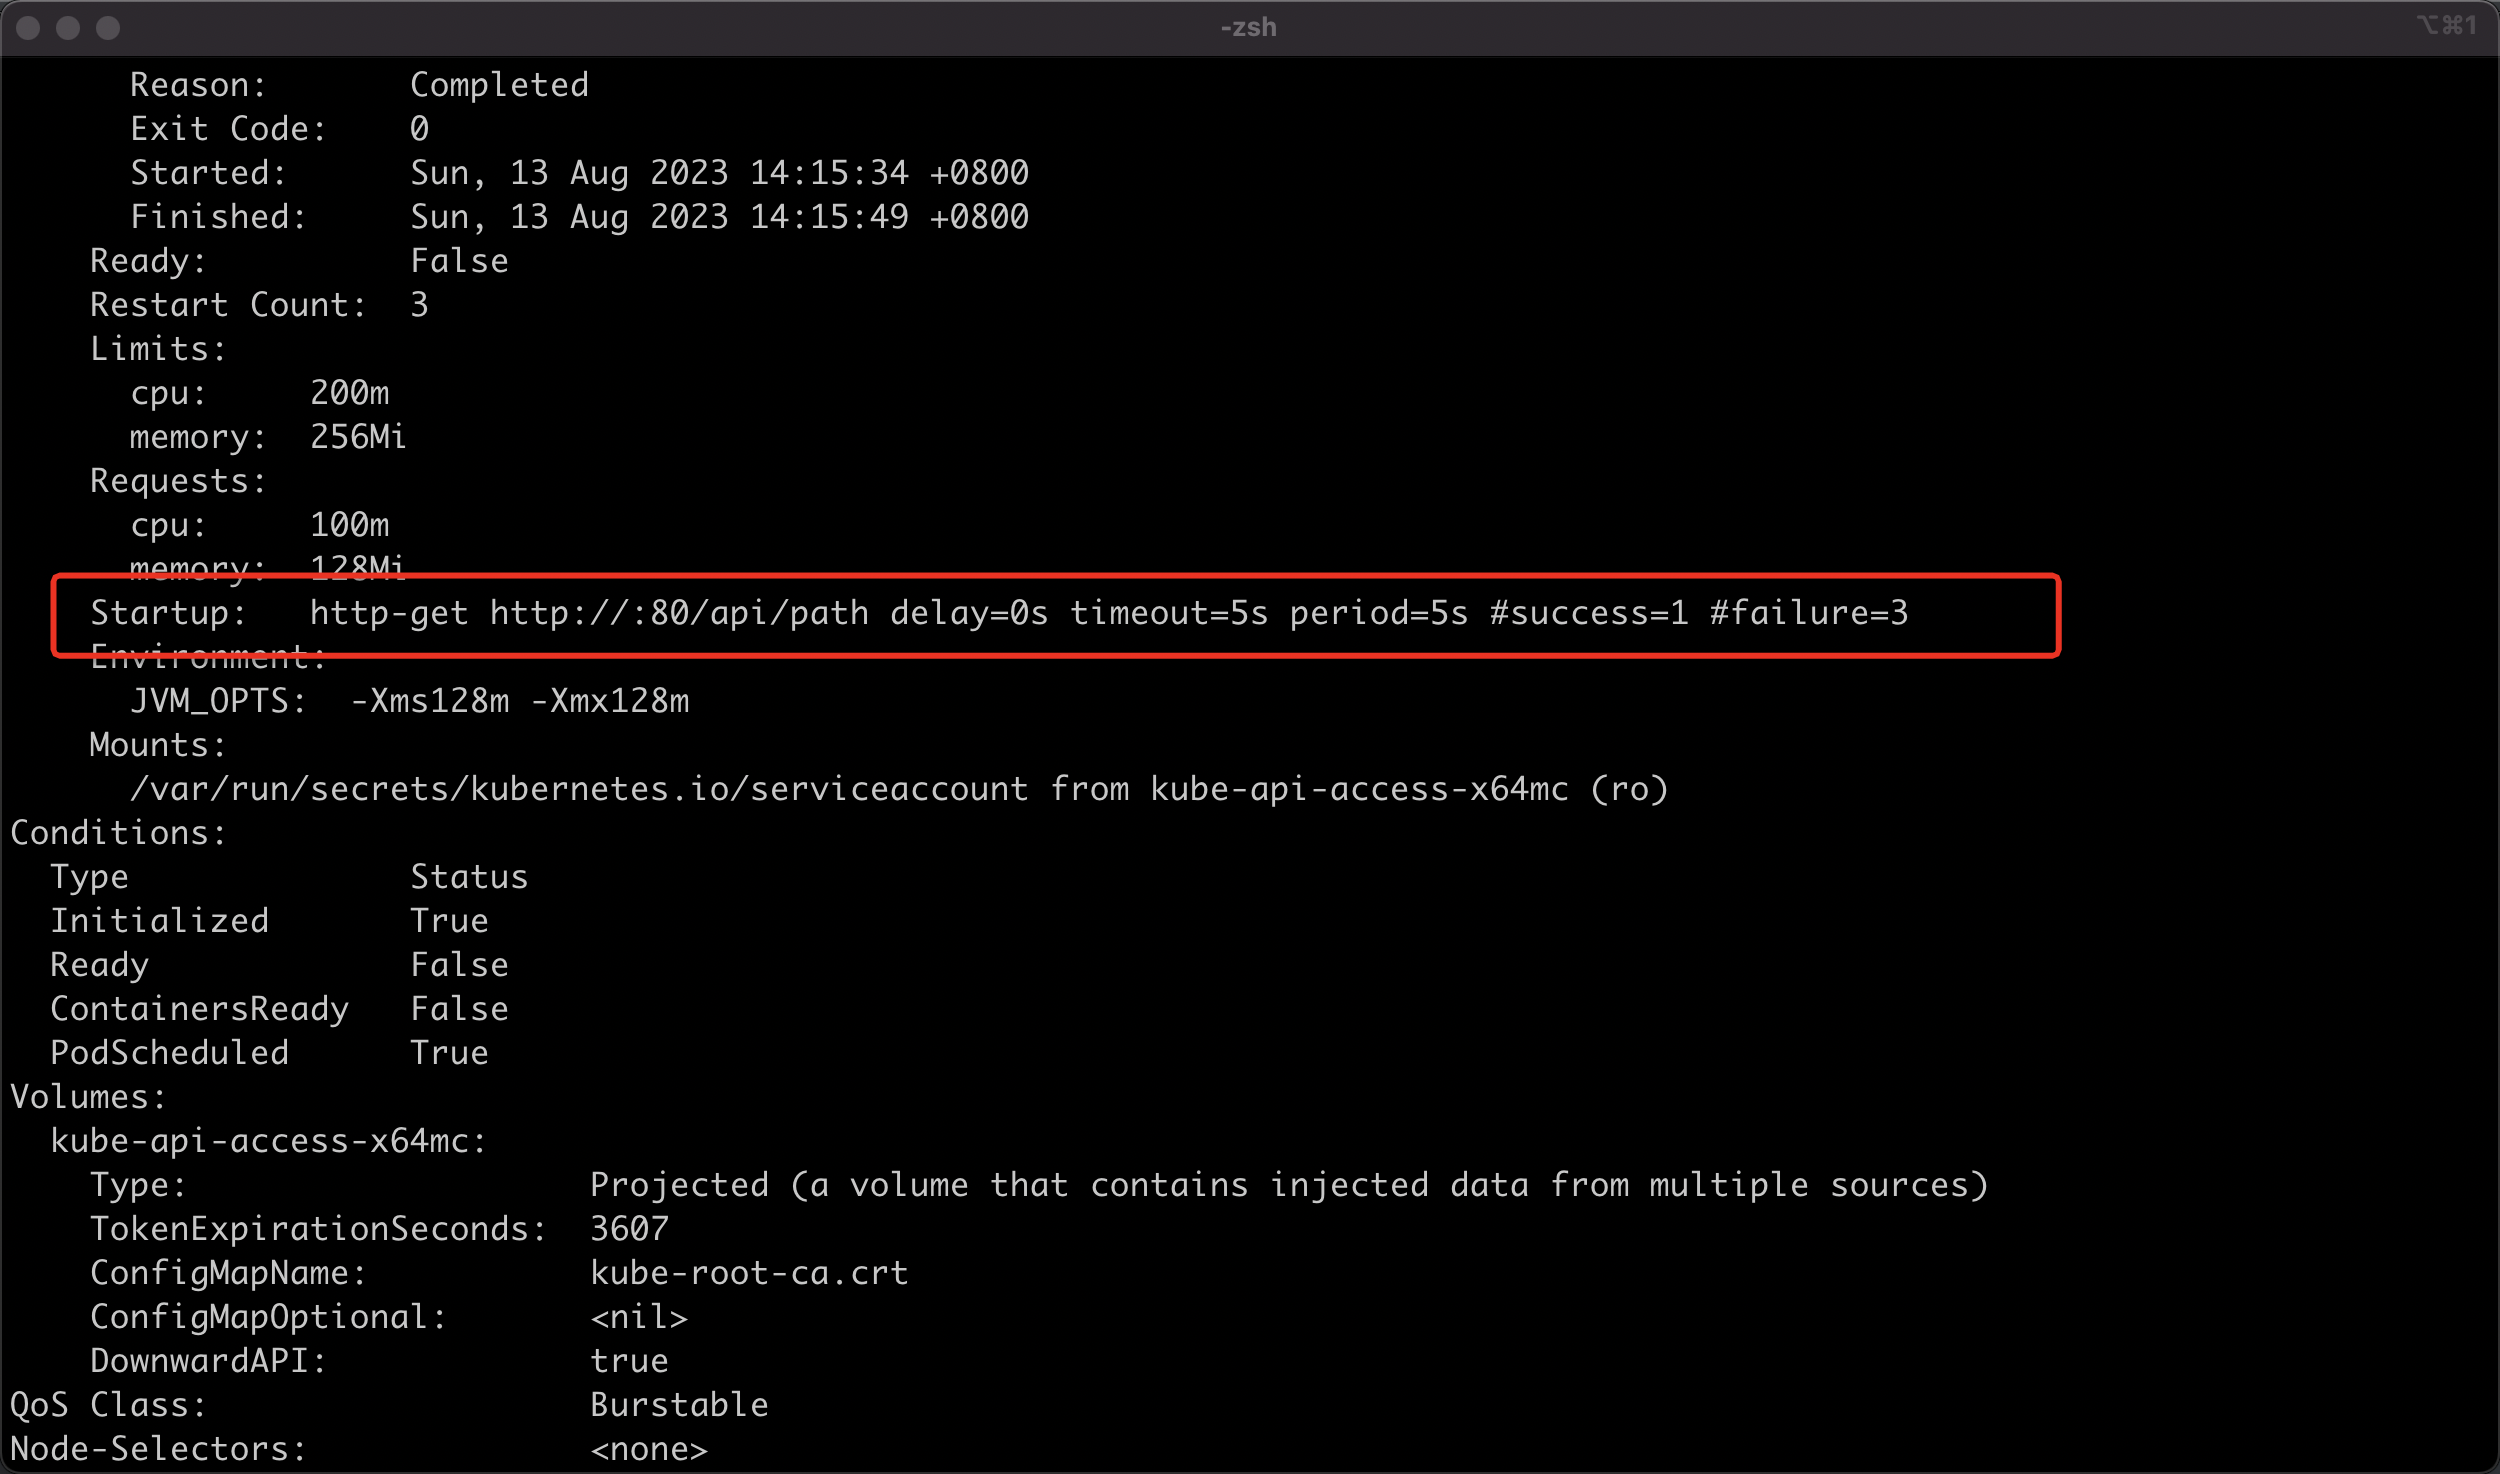Click the Exit Code value 0
The image size is (2500, 1474).
419,129
